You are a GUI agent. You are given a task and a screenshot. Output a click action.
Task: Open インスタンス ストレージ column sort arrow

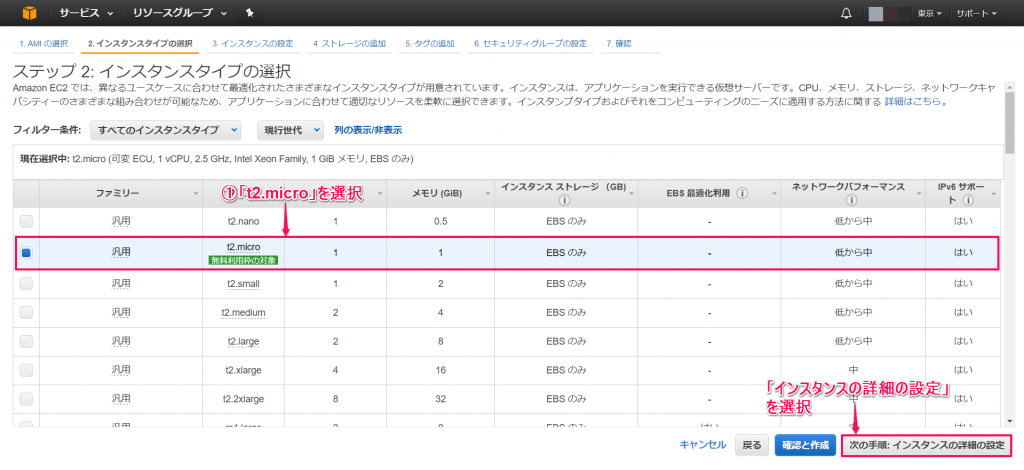click(x=631, y=194)
